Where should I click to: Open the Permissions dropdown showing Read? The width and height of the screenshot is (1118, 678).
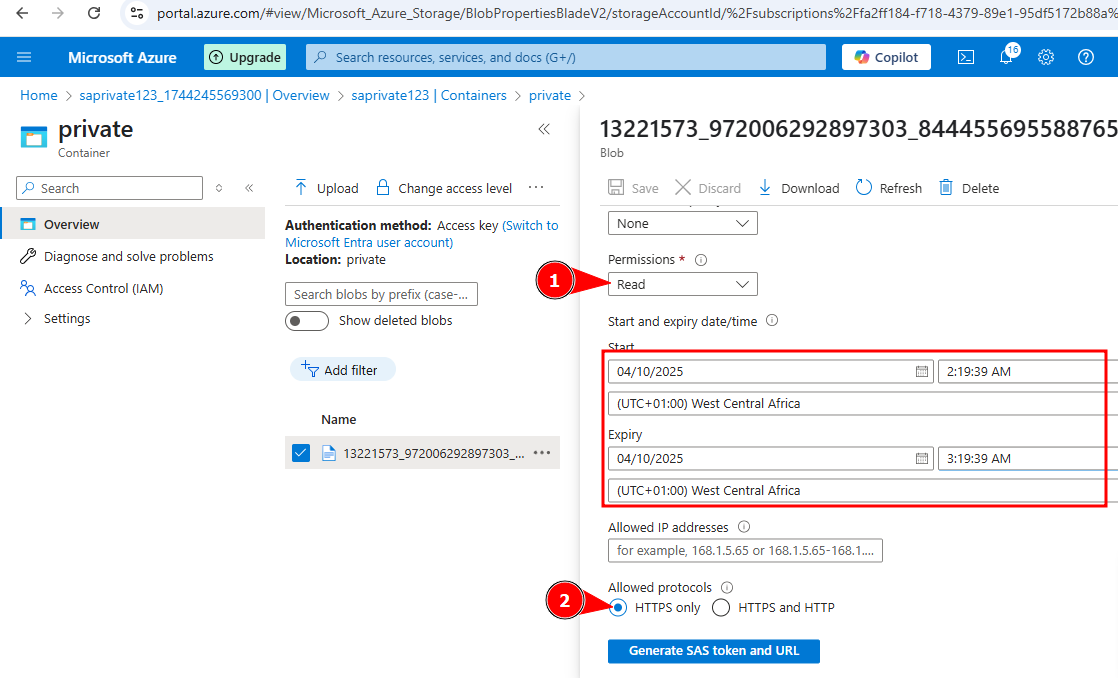coord(682,284)
